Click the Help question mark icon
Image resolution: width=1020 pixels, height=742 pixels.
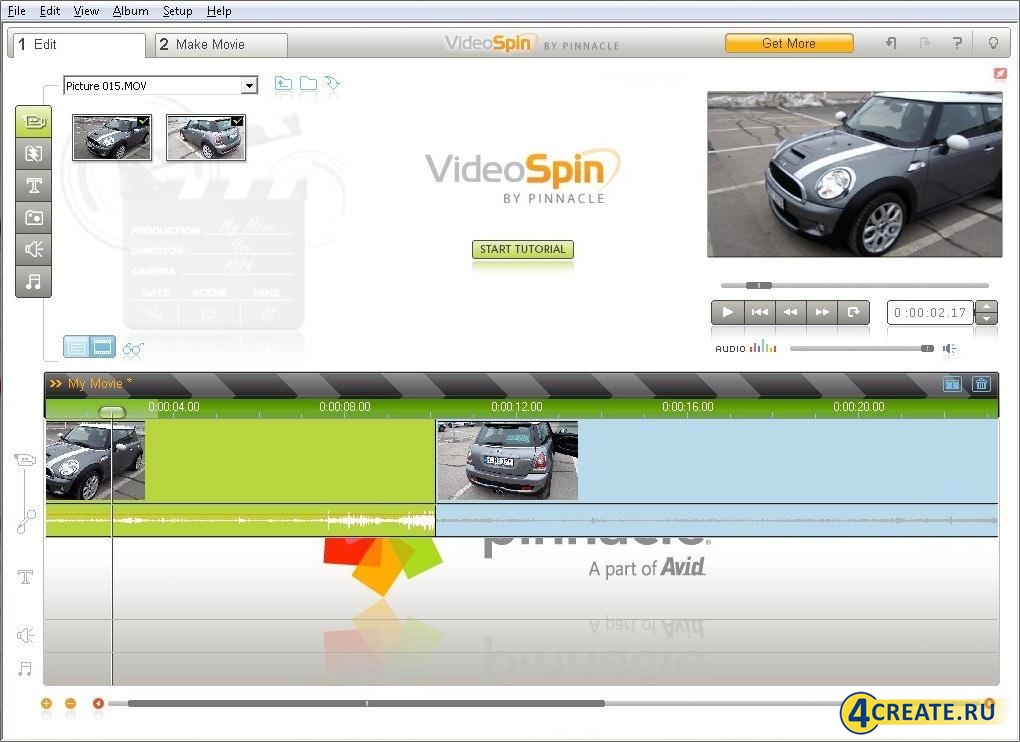957,43
